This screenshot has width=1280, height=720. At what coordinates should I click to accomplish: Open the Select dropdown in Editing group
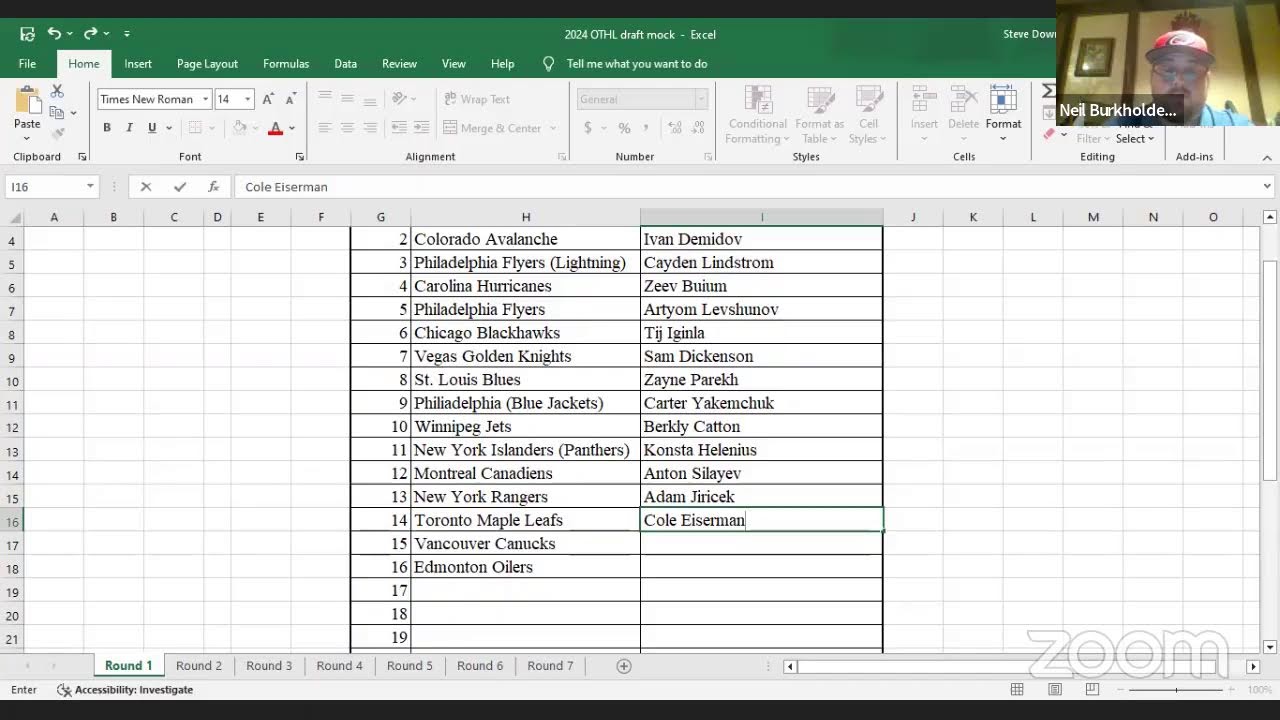pyautogui.click(x=1135, y=139)
